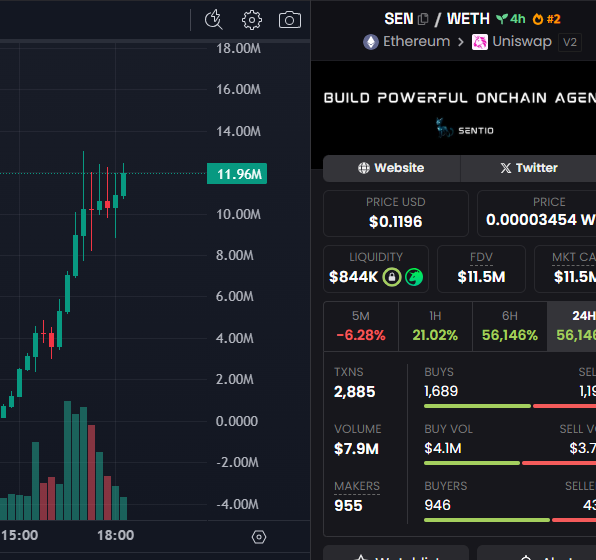596x560 pixels.
Task: Copy SEN token address icon
Action: tap(423, 19)
